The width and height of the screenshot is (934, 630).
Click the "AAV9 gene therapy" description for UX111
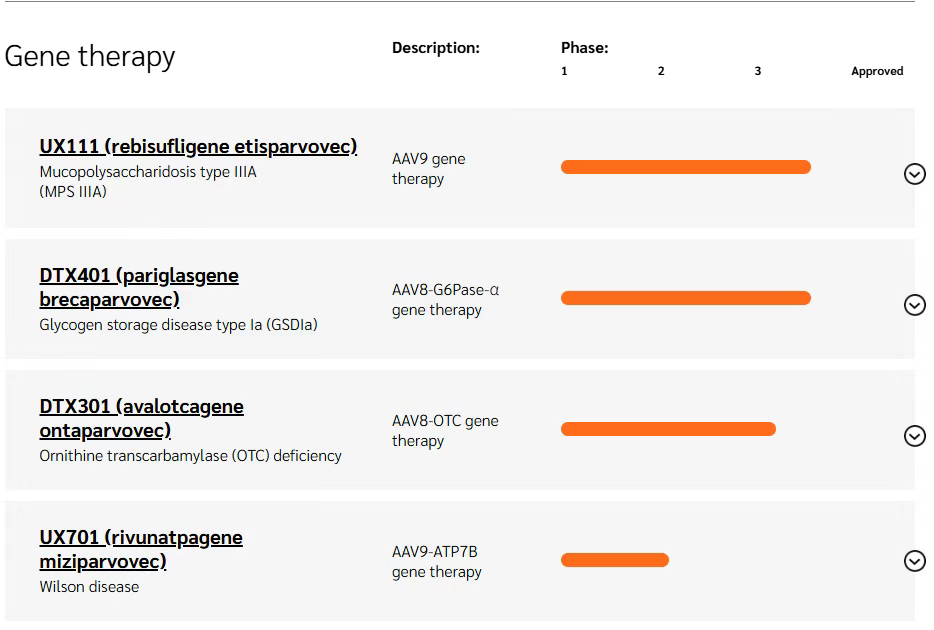[428, 169]
